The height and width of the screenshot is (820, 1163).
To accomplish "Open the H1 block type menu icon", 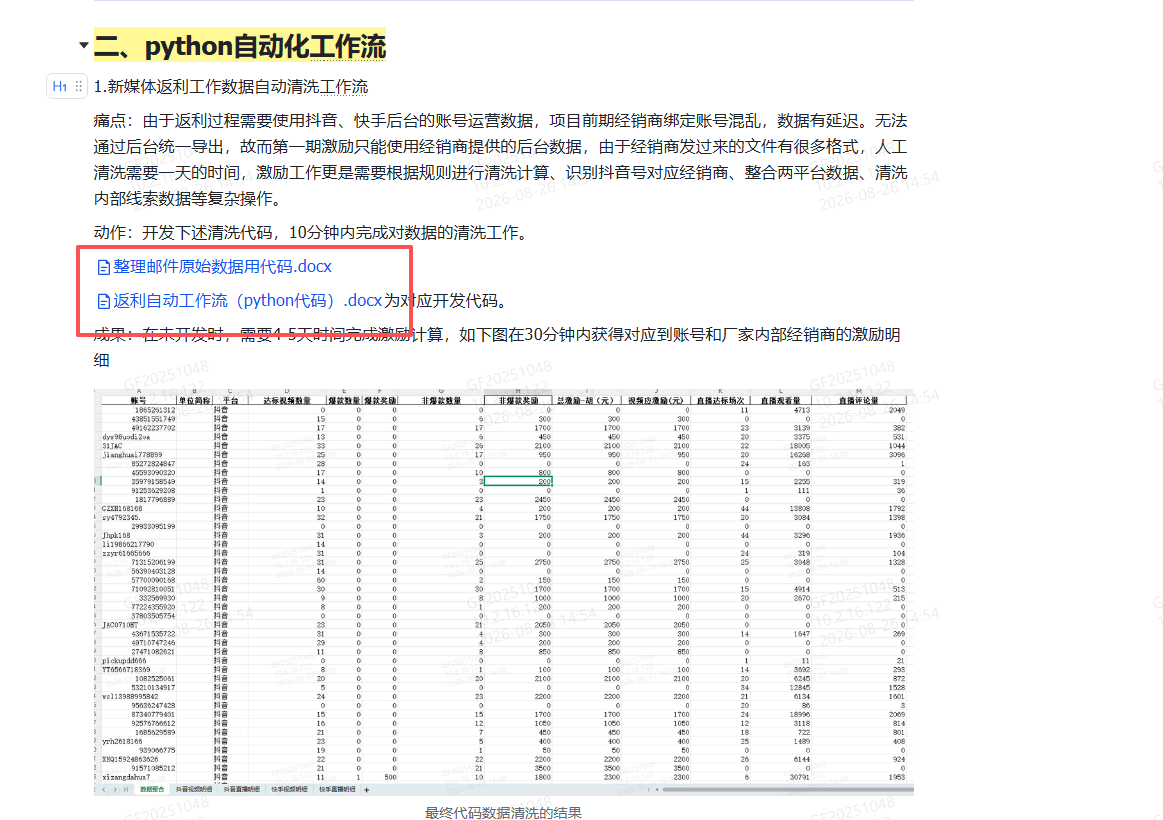I will pyautogui.click(x=59, y=86).
